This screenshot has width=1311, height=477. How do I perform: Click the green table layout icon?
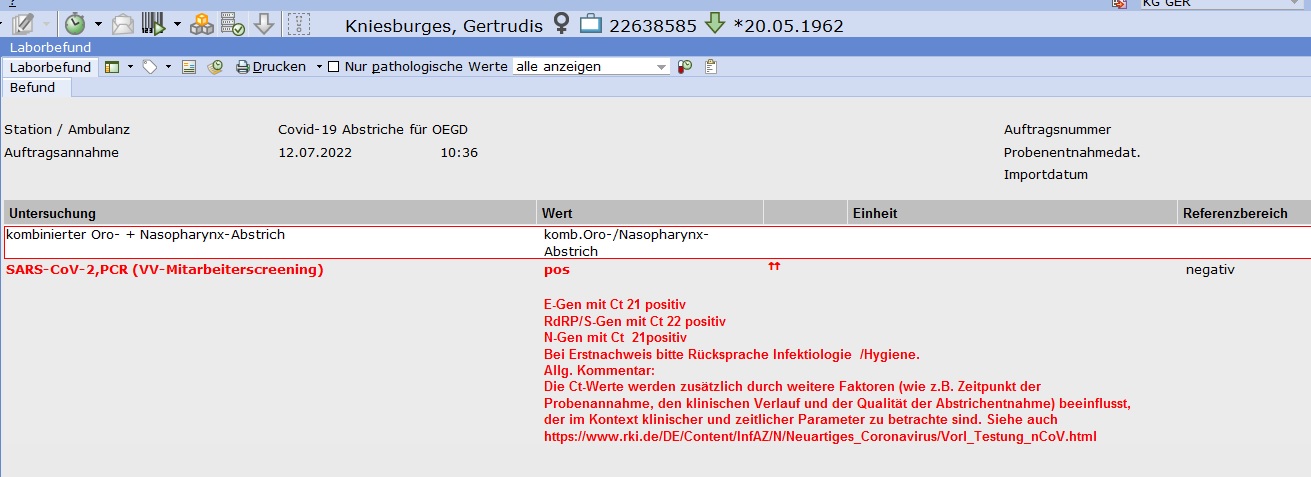click(112, 67)
